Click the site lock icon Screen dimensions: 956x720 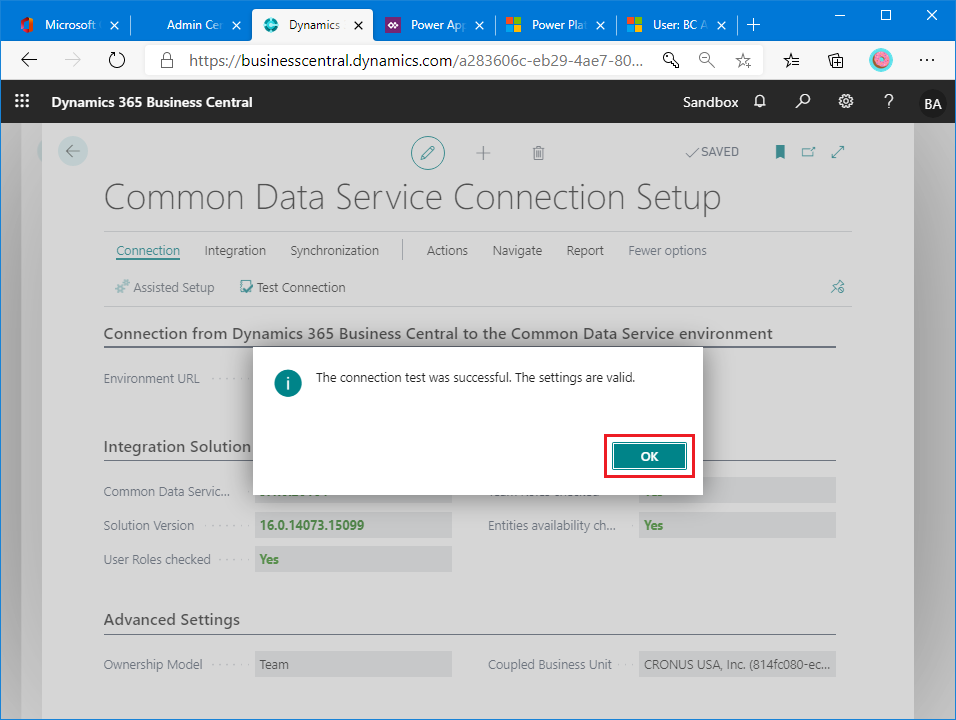(166, 60)
